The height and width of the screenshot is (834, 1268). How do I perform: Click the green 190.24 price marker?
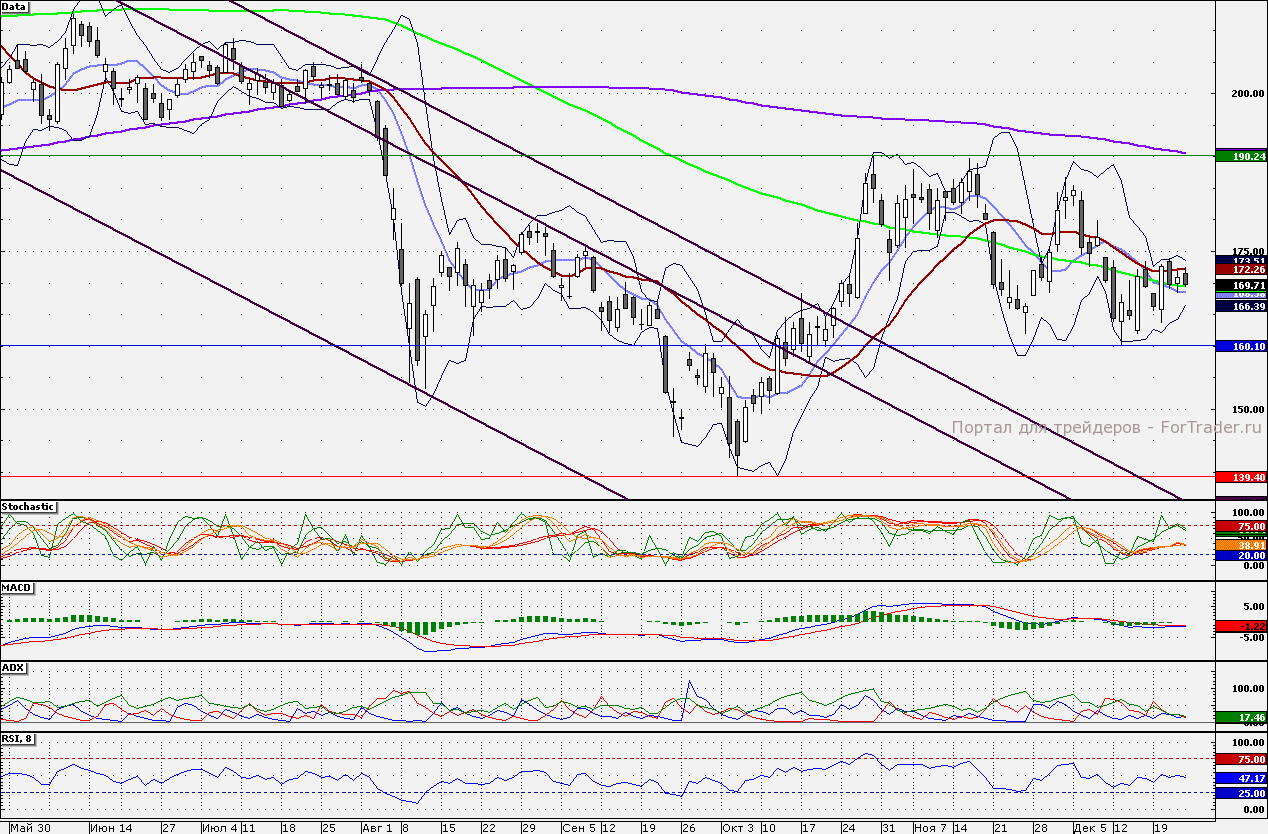[1239, 157]
